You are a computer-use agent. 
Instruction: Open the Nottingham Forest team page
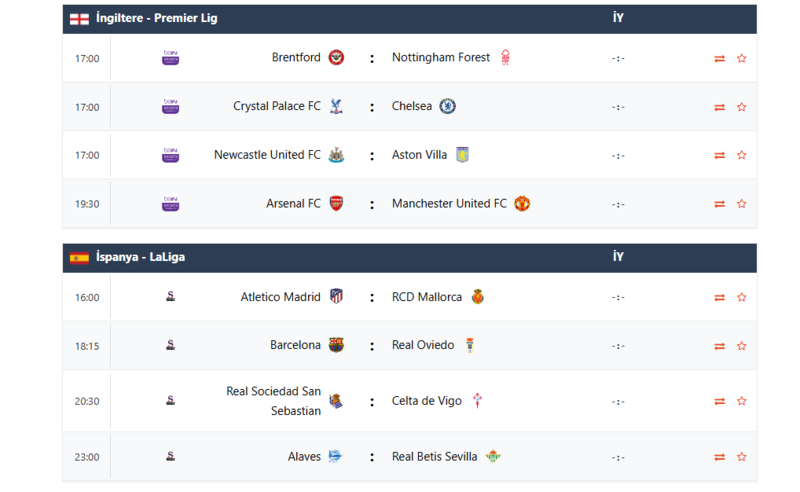(x=441, y=58)
